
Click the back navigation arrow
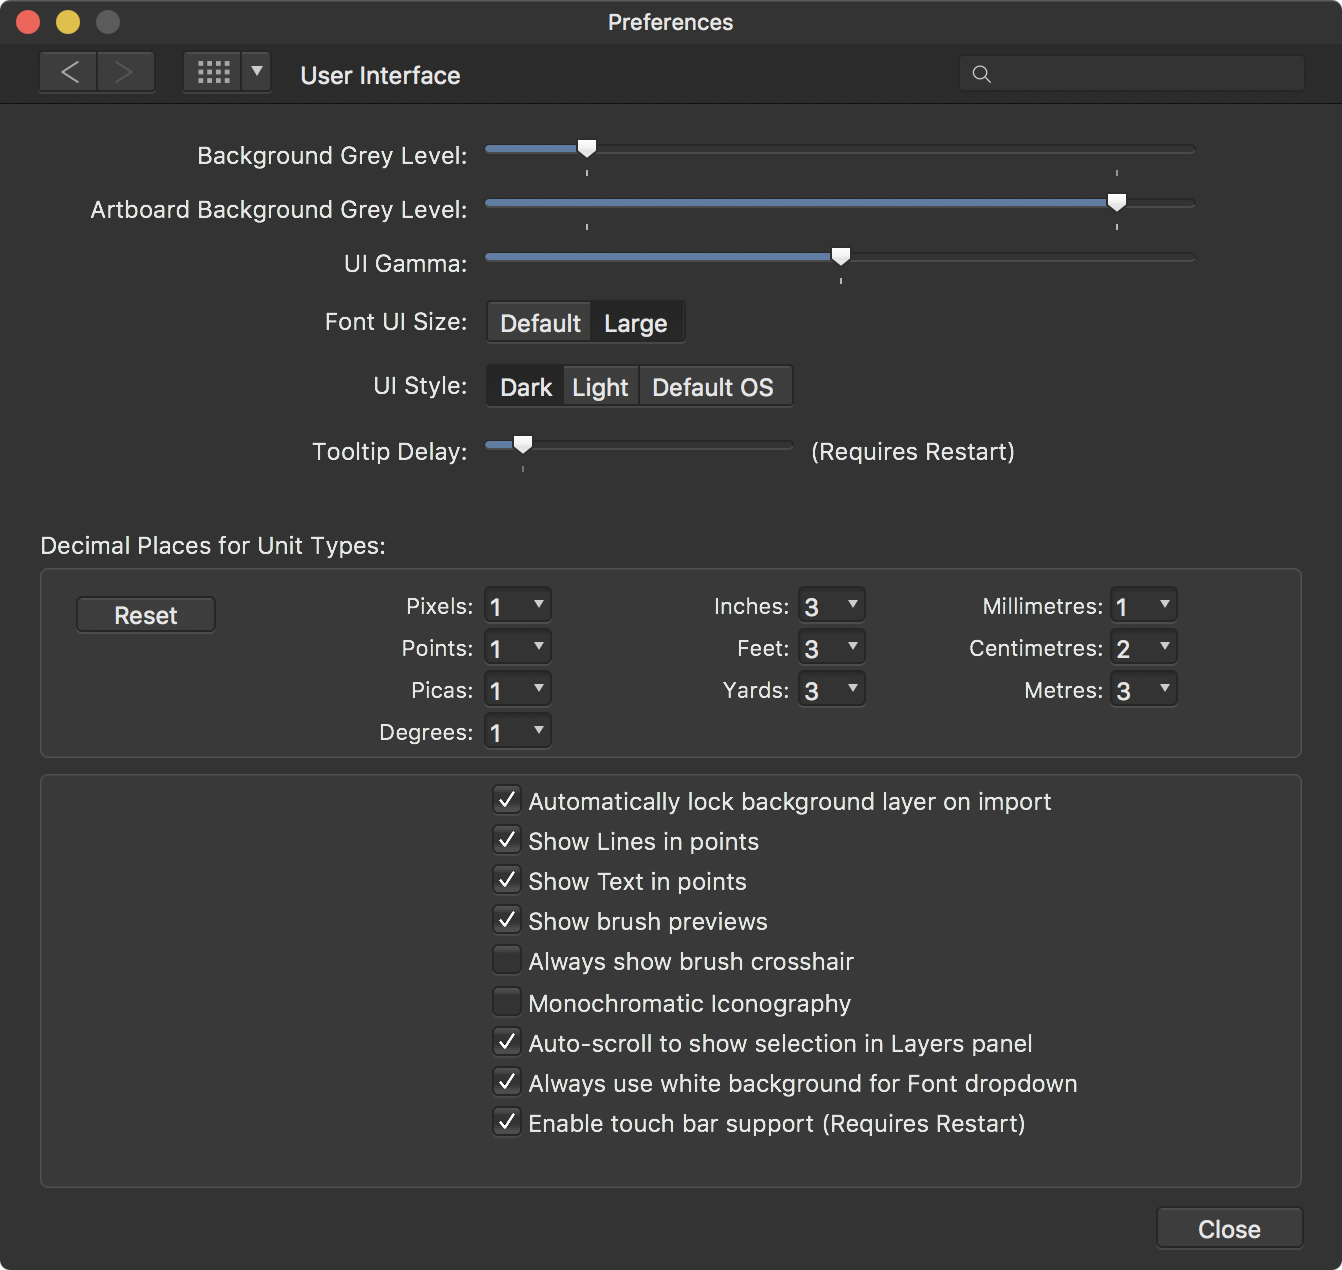(69, 73)
